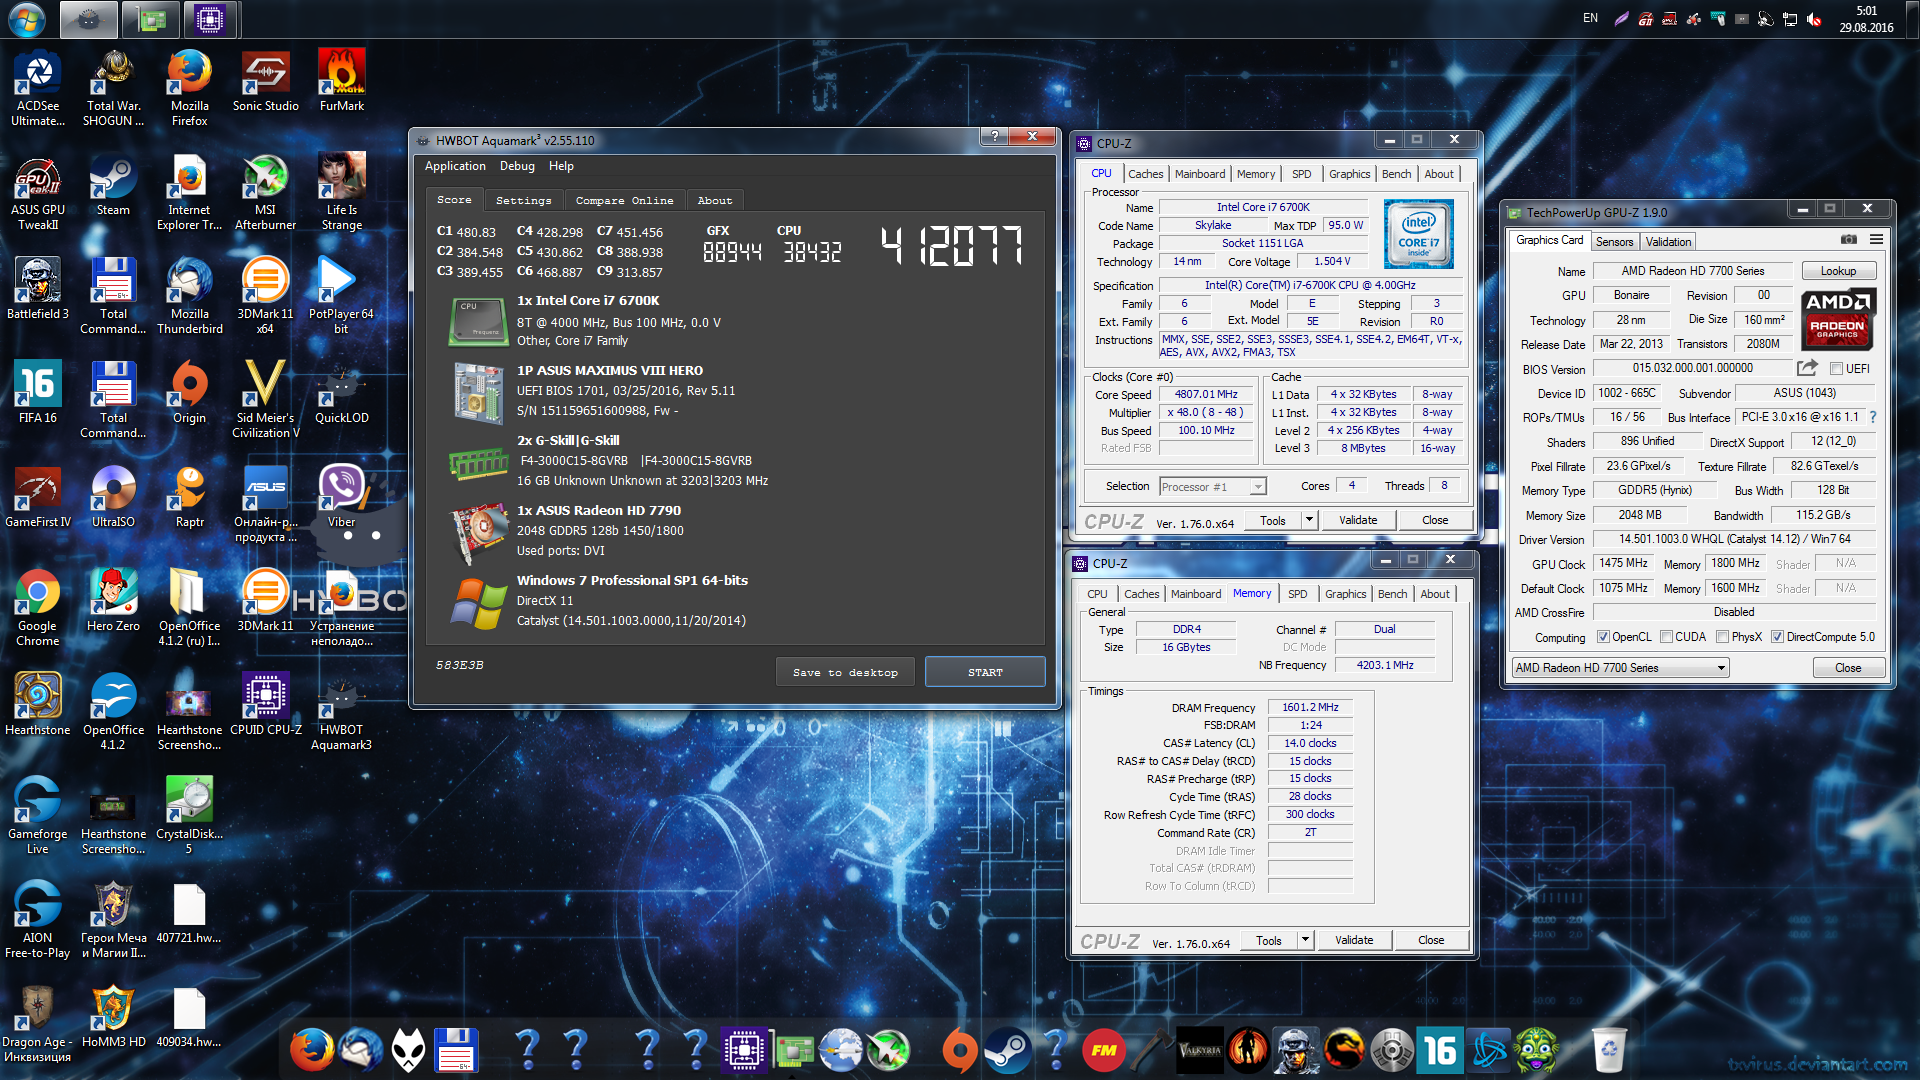Image resolution: width=1920 pixels, height=1080 pixels.
Task: Click the CPU-Z Name field Intel Core i7 6700K
Action: click(1262, 207)
